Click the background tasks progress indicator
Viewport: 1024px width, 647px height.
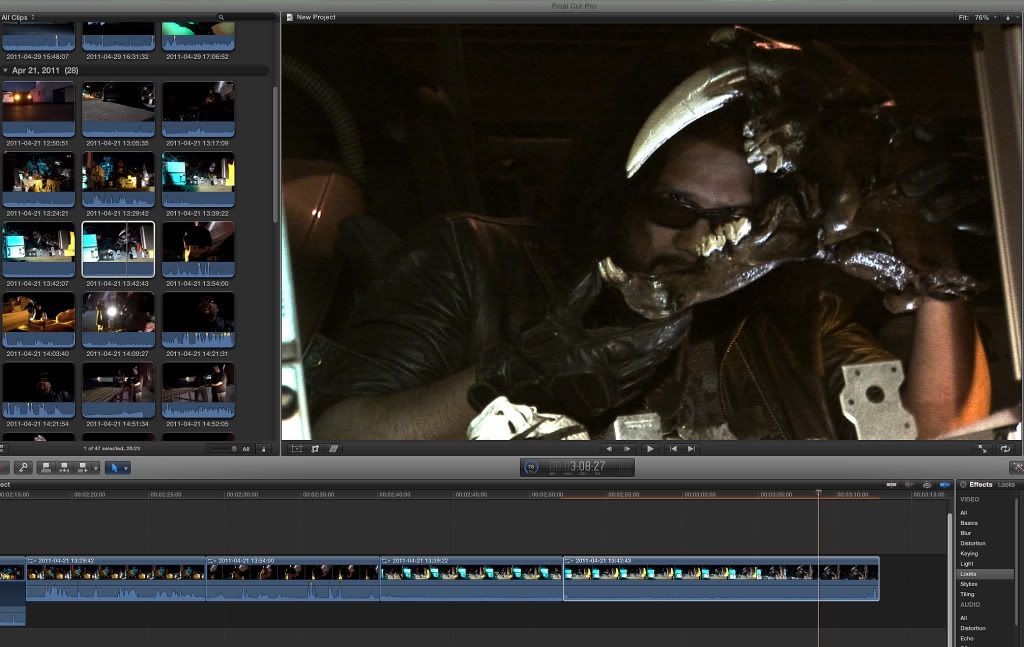pyautogui.click(x=532, y=467)
